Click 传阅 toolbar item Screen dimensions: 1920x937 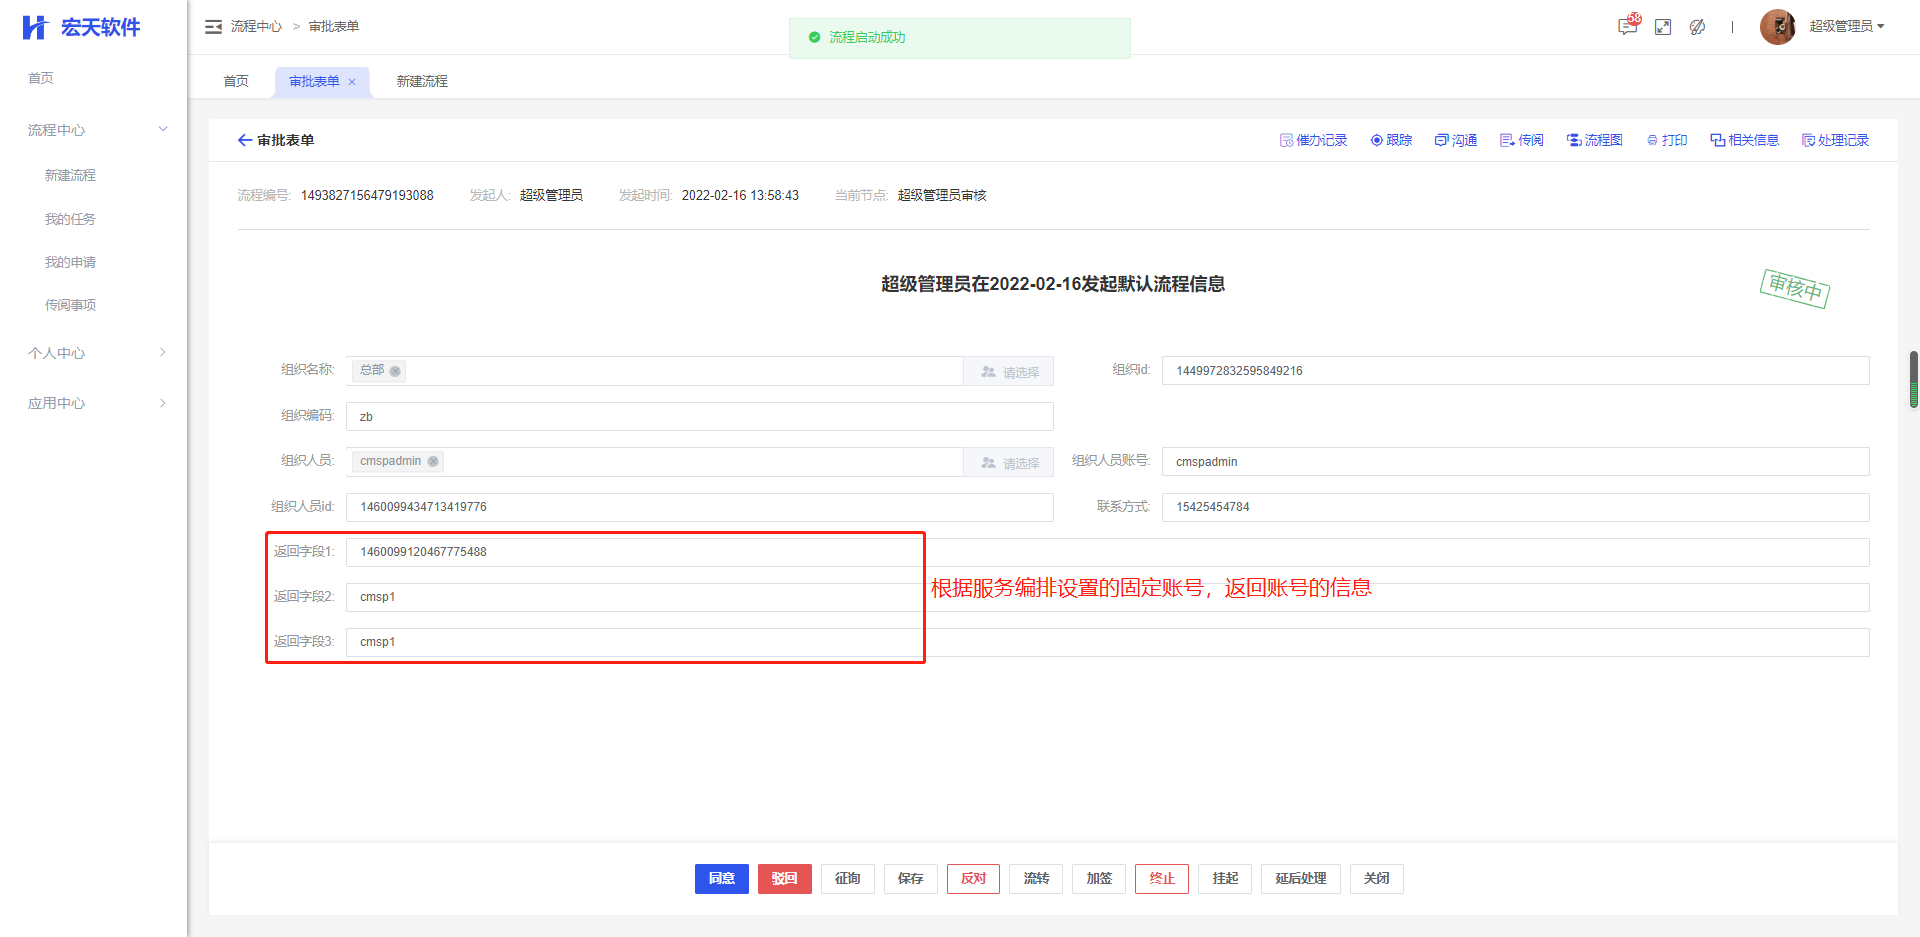tap(1522, 140)
